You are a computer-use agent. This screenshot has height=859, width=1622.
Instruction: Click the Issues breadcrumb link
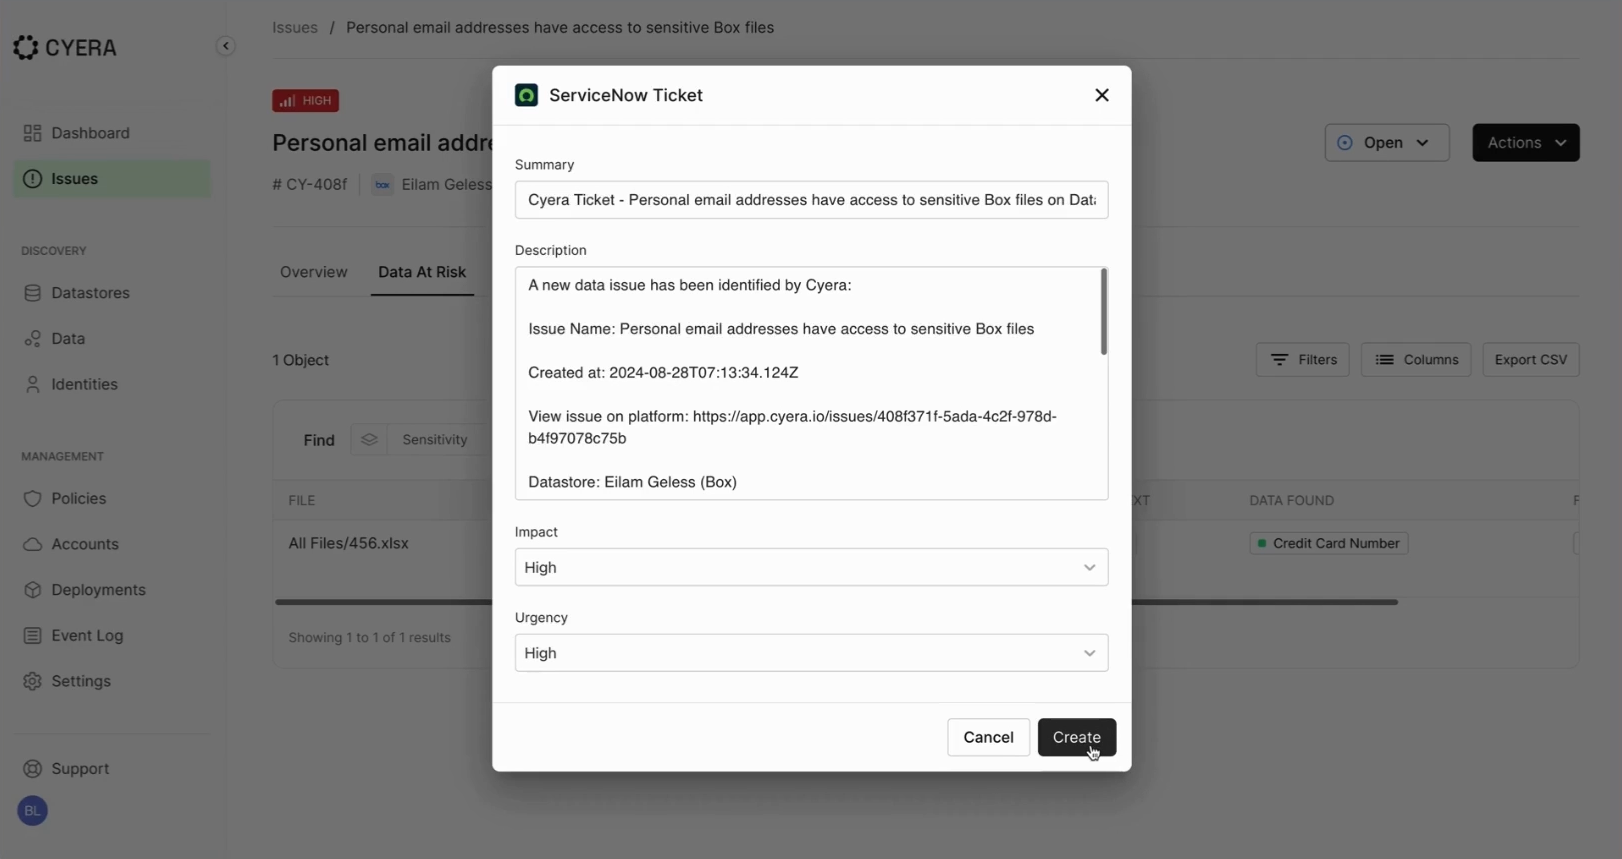295,28
